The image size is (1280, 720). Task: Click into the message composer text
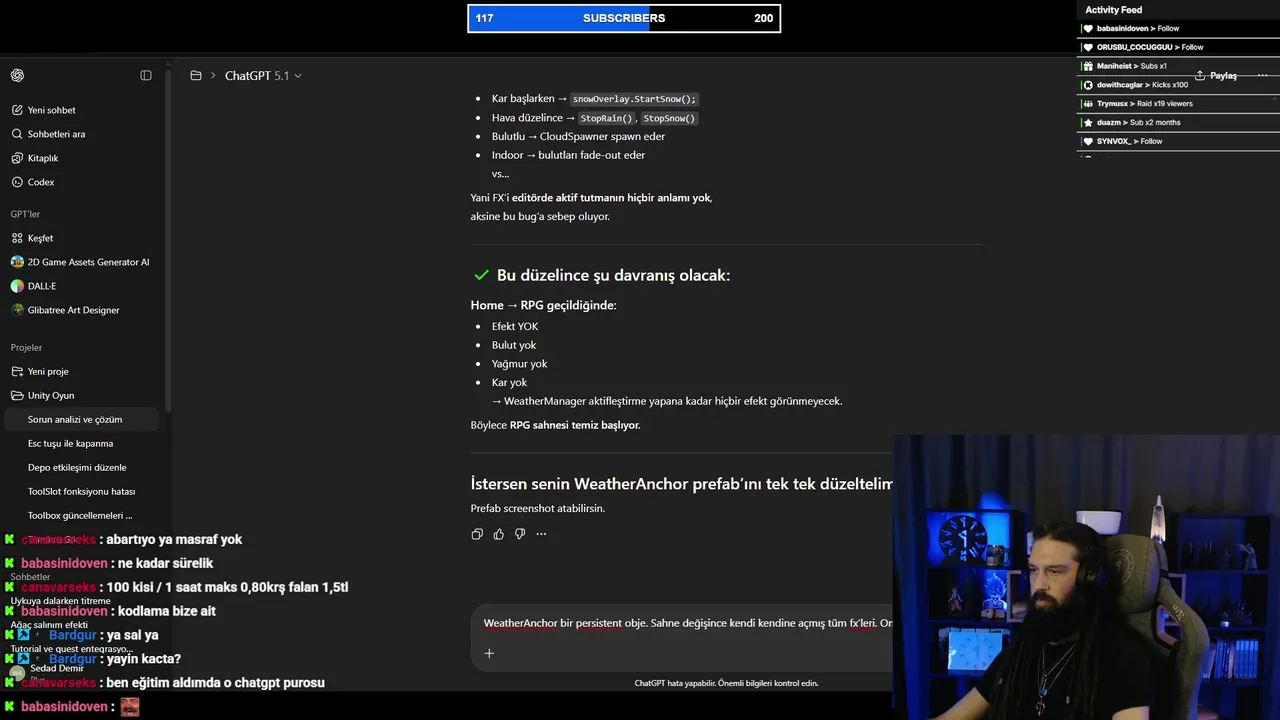coord(687,623)
